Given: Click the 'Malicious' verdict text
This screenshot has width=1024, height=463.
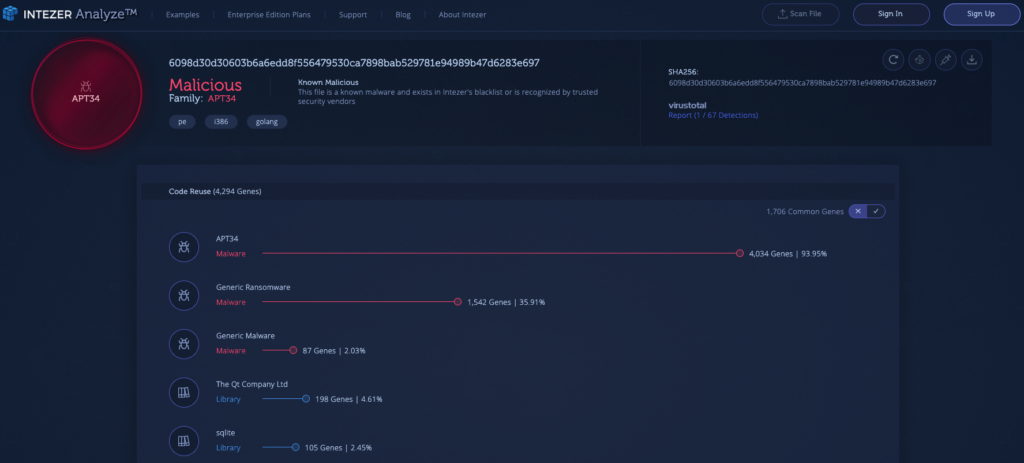Looking at the screenshot, I should click(205, 84).
